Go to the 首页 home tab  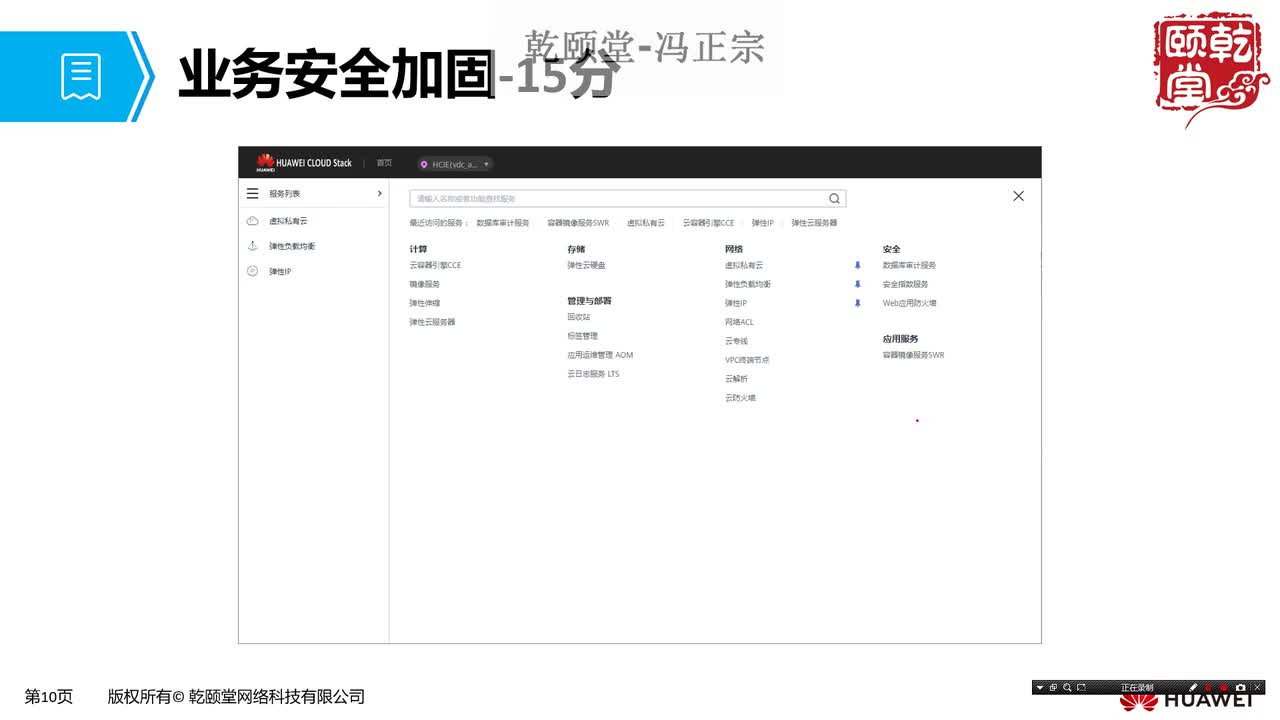pos(384,163)
